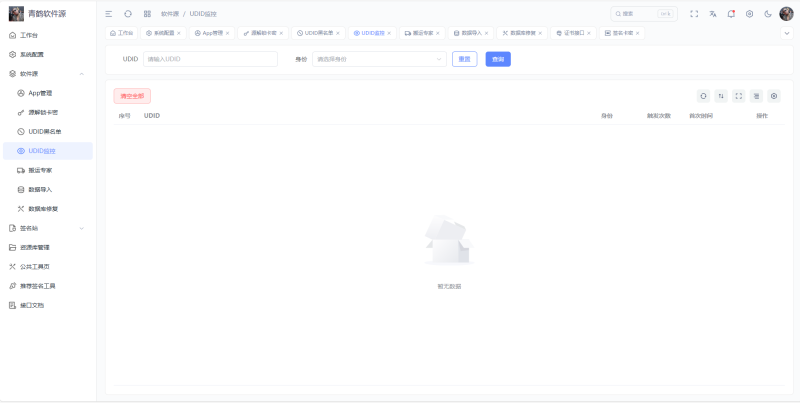Click the 软件源 breadcrumb link
The height and width of the screenshot is (403, 800).
pos(170,14)
